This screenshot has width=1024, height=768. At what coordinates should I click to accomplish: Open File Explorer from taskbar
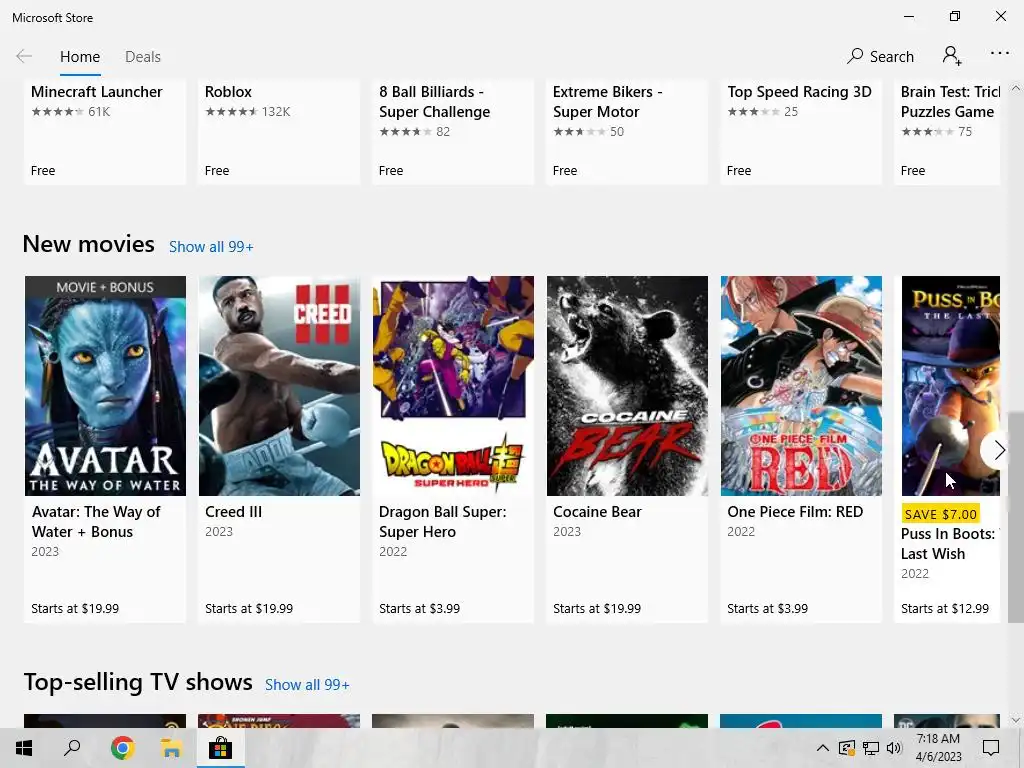coord(171,748)
